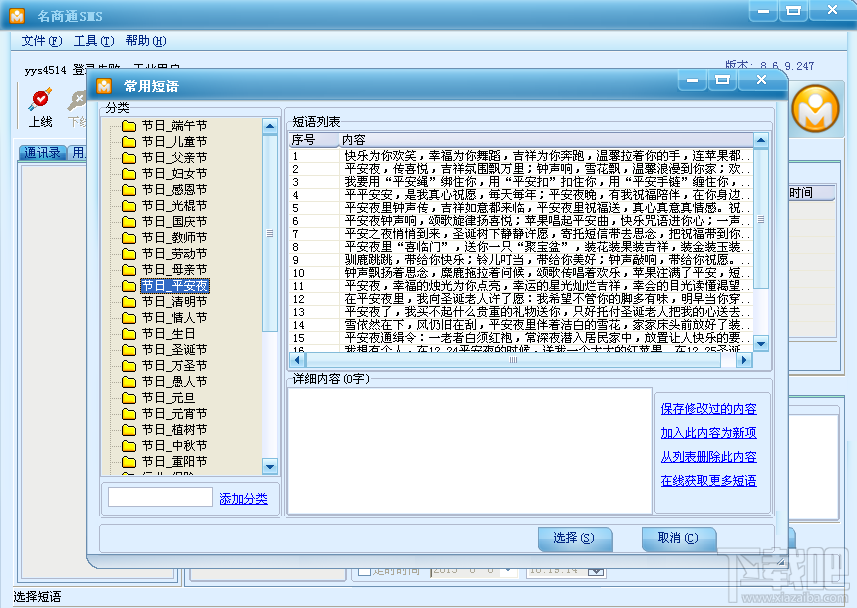The height and width of the screenshot is (608, 857).
Task: Click the phrase list horizontal scrollbar thumb
Action: click(x=513, y=360)
